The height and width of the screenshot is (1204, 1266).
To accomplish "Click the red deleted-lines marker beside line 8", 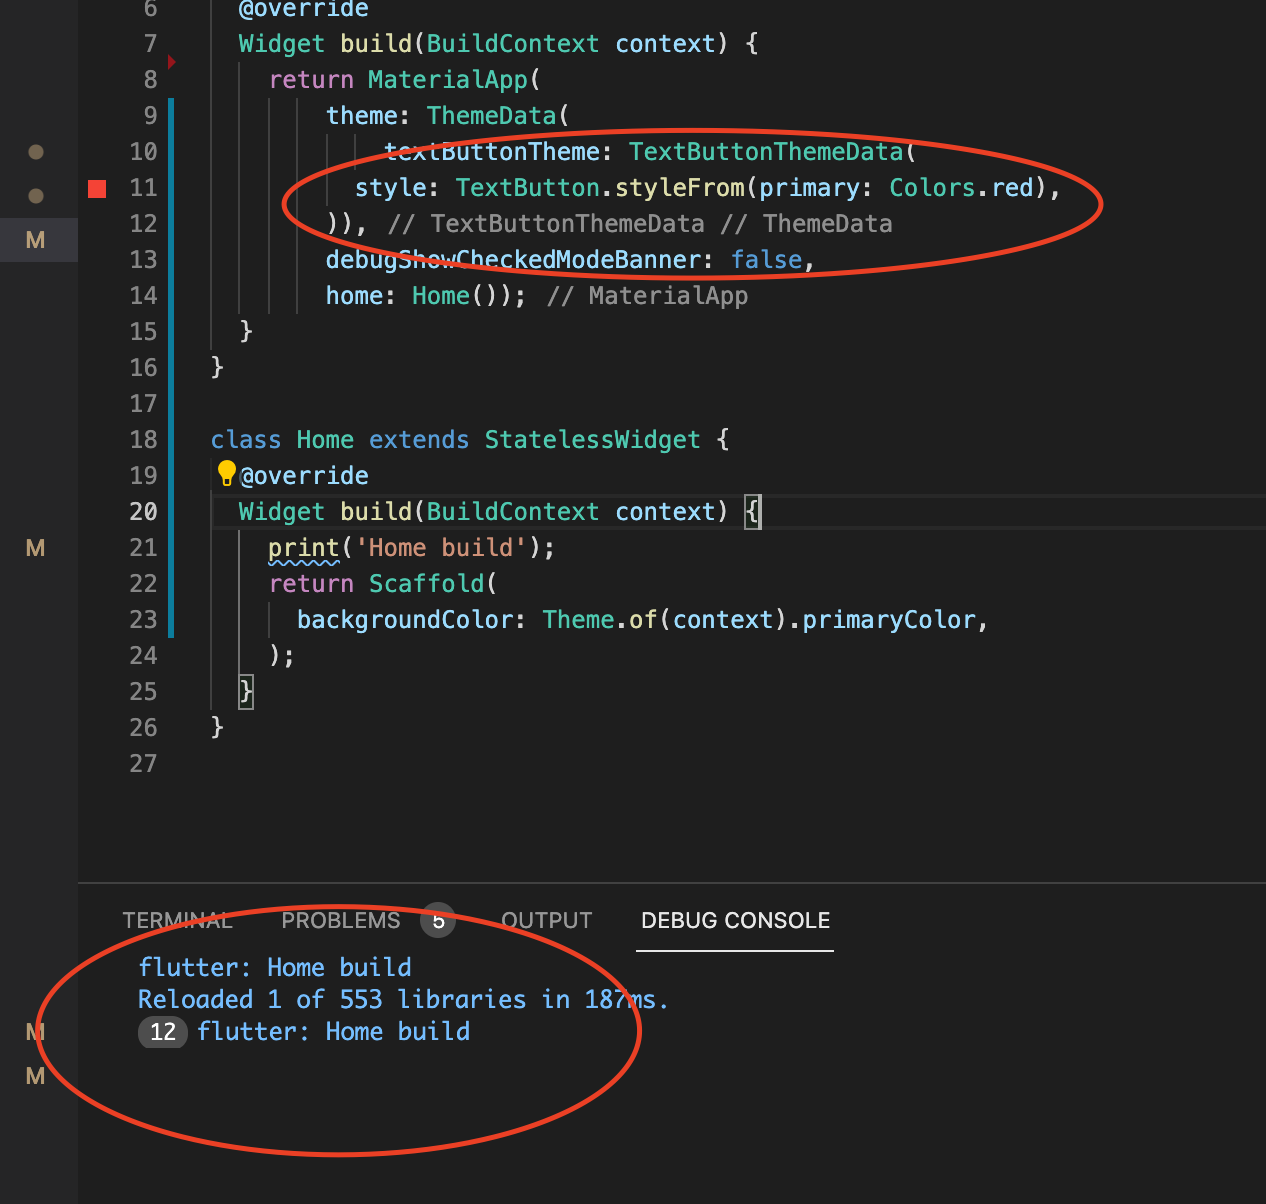I will pos(172,63).
